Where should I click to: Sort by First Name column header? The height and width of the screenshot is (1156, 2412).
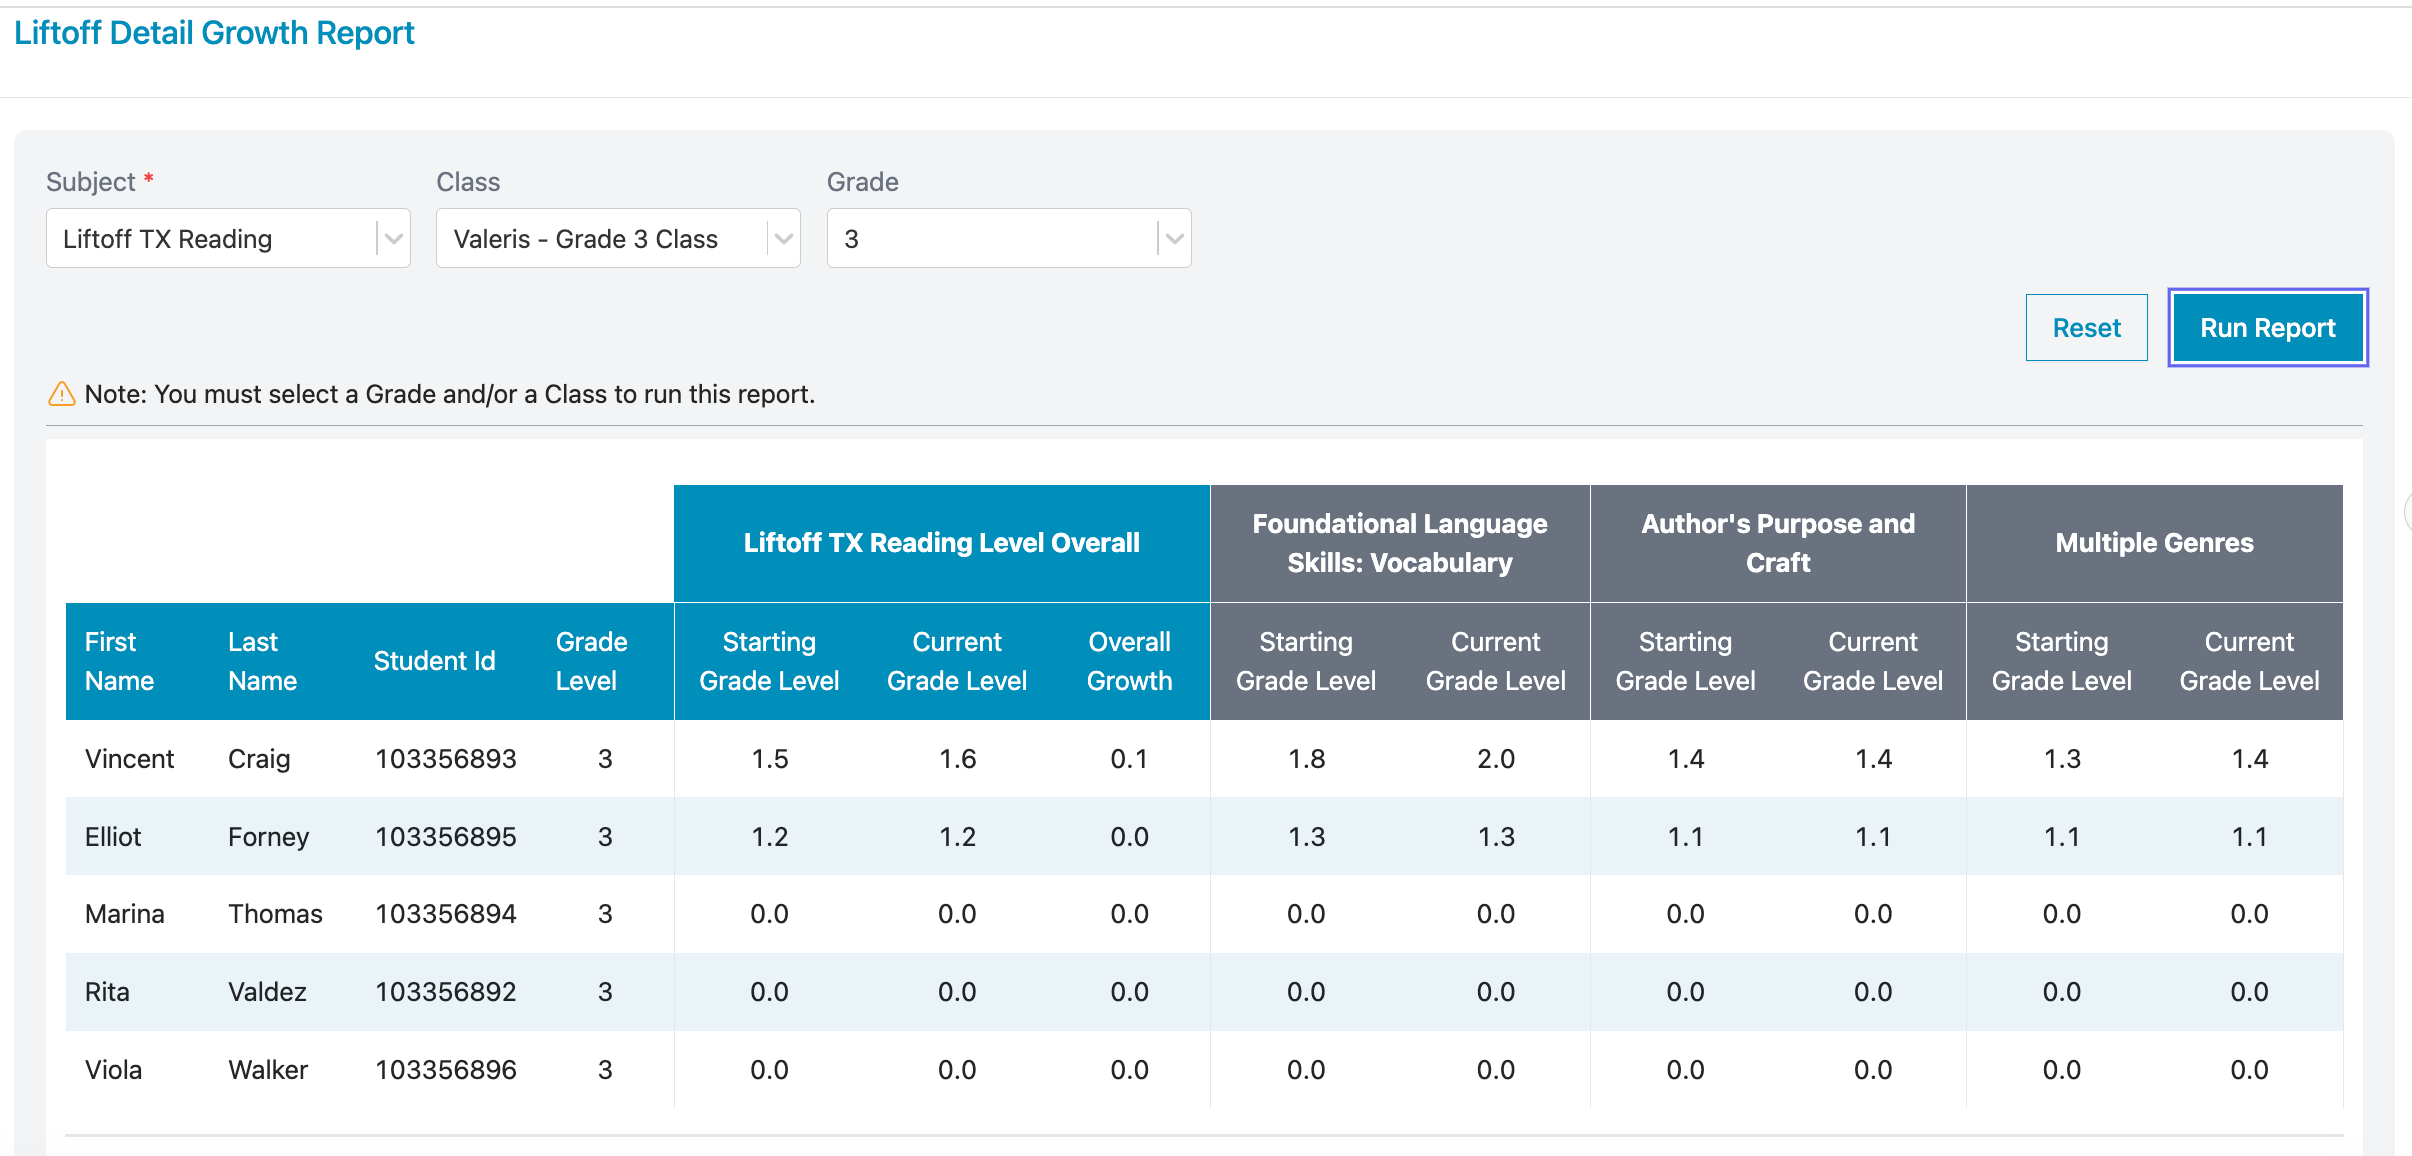(119, 661)
